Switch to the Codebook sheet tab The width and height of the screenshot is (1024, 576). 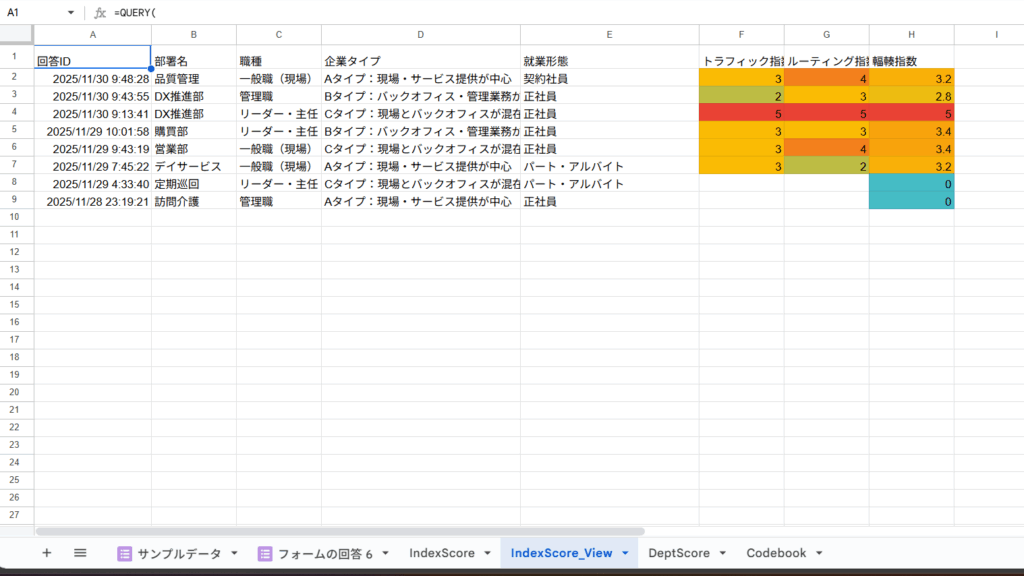point(776,553)
